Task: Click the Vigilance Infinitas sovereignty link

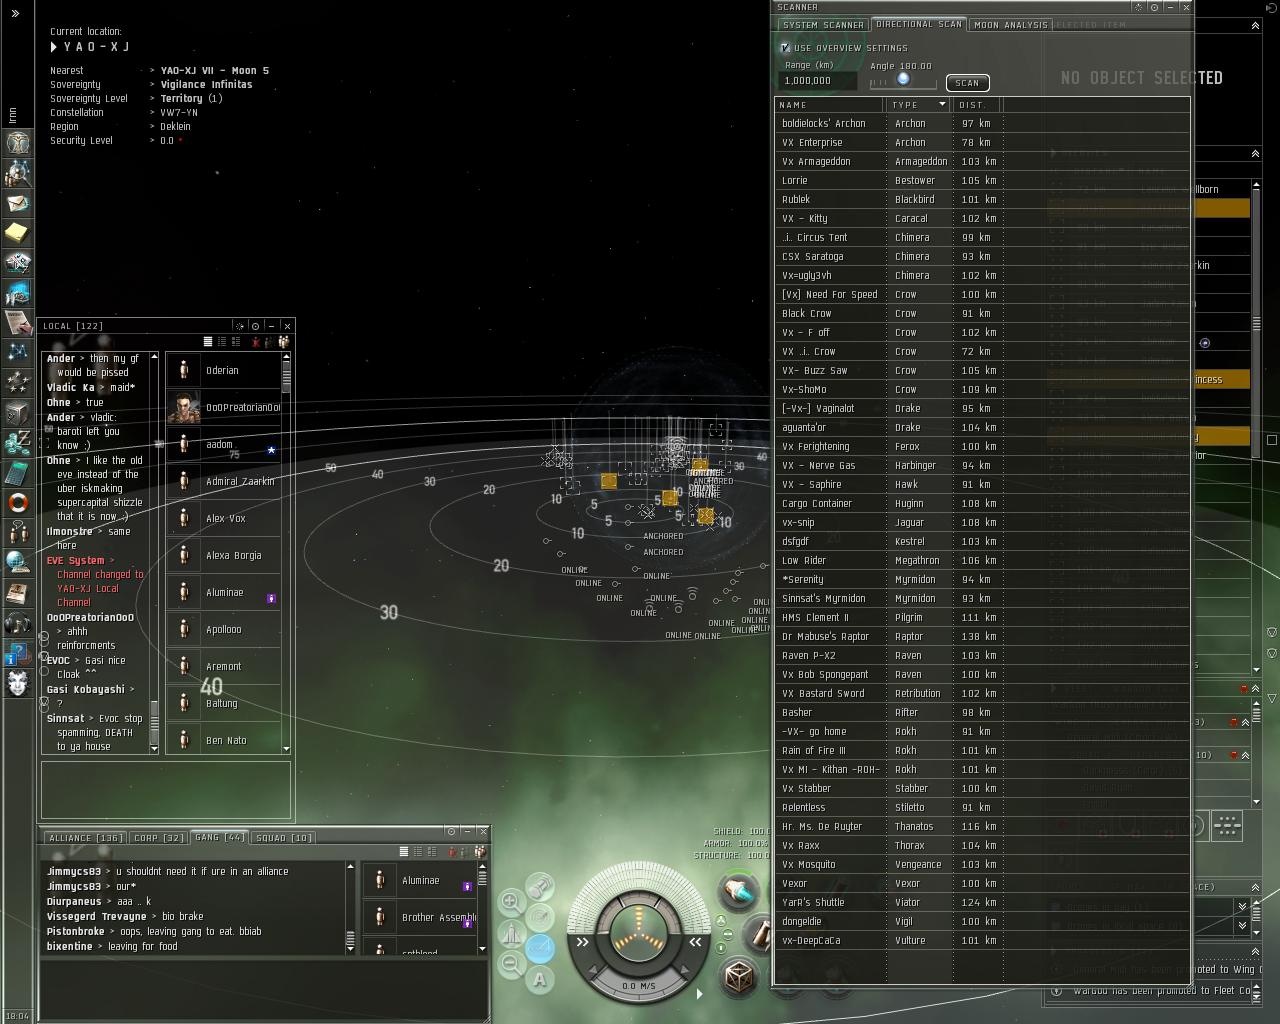Action: (206, 85)
